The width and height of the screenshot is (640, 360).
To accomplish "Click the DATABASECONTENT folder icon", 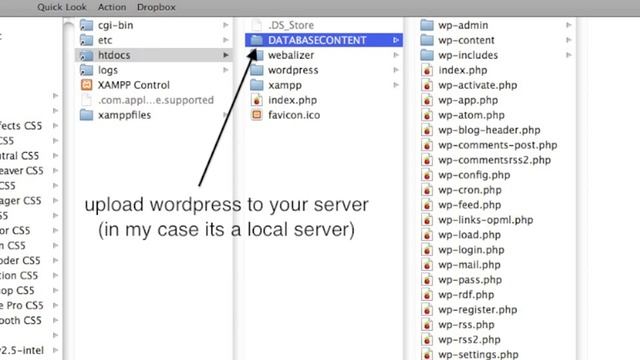I will [256, 40].
